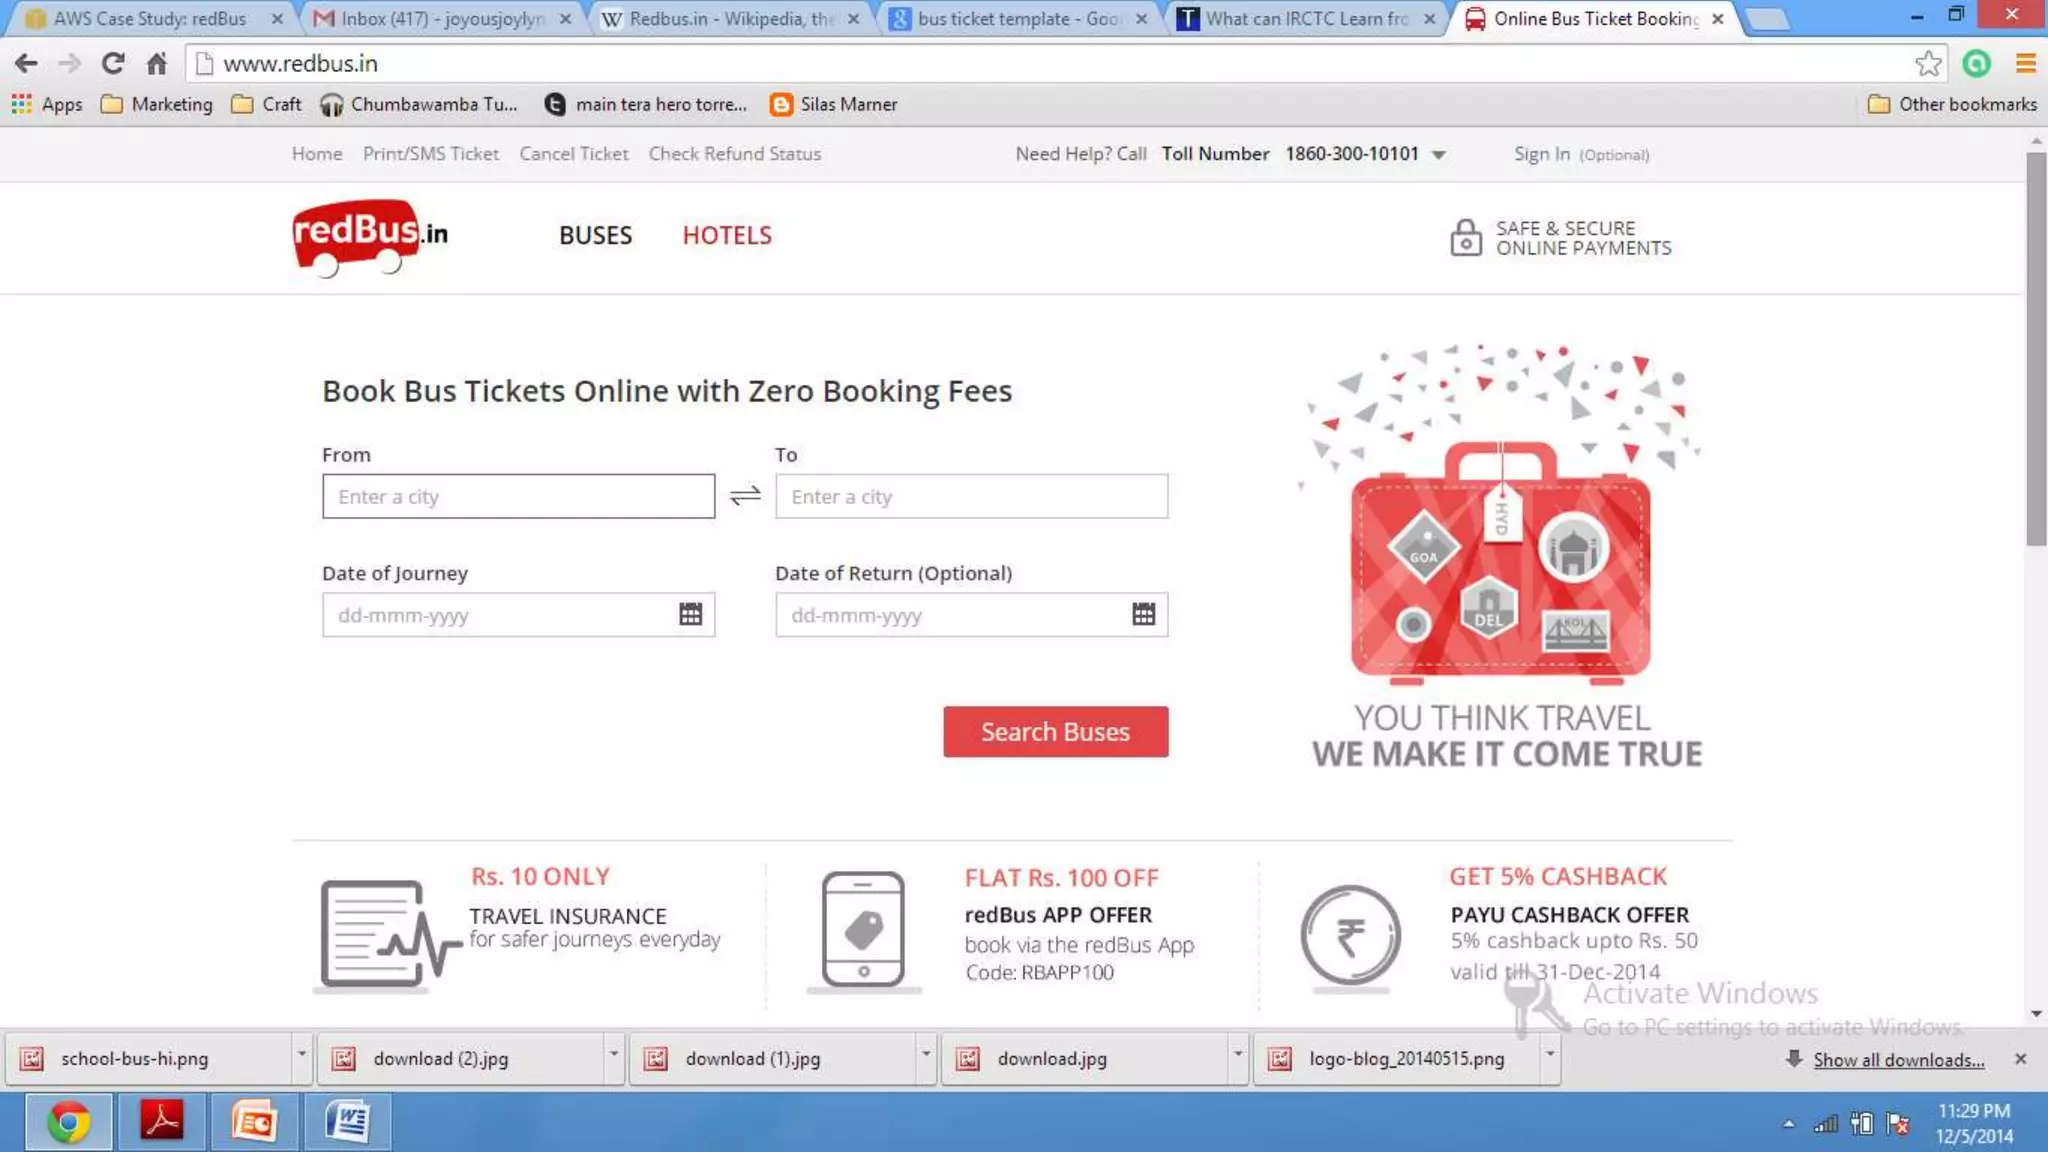Screen dimensions: 2048x1152
Task: Click the Show all downloads link
Action: (x=1898, y=1060)
